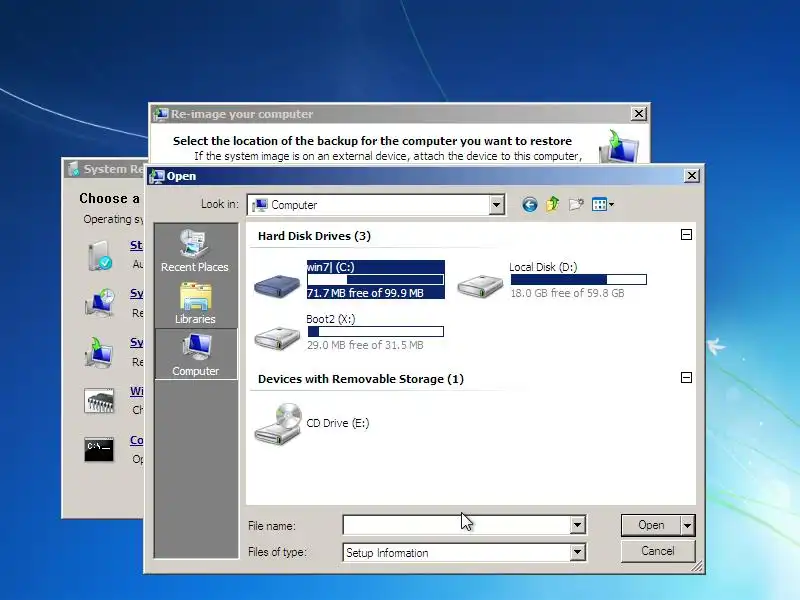This screenshot has height=600, width=800.
Task: Click '71.7 MB free of 99.9 MB' text
Action: click(365, 293)
